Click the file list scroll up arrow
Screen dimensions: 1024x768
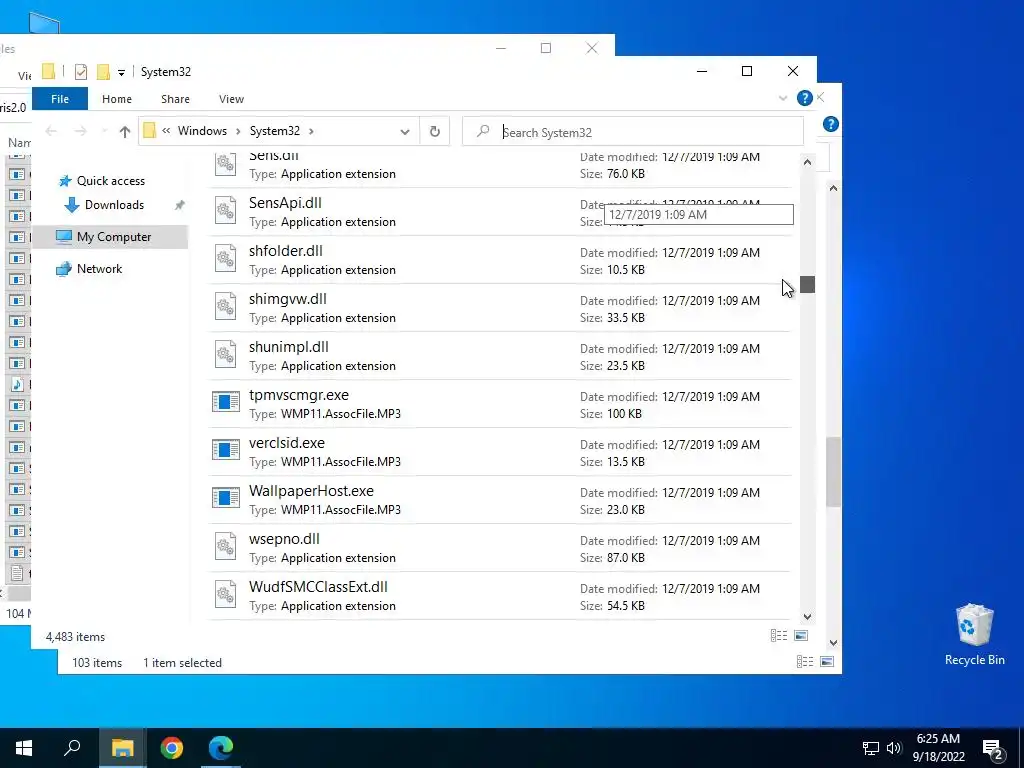807,162
